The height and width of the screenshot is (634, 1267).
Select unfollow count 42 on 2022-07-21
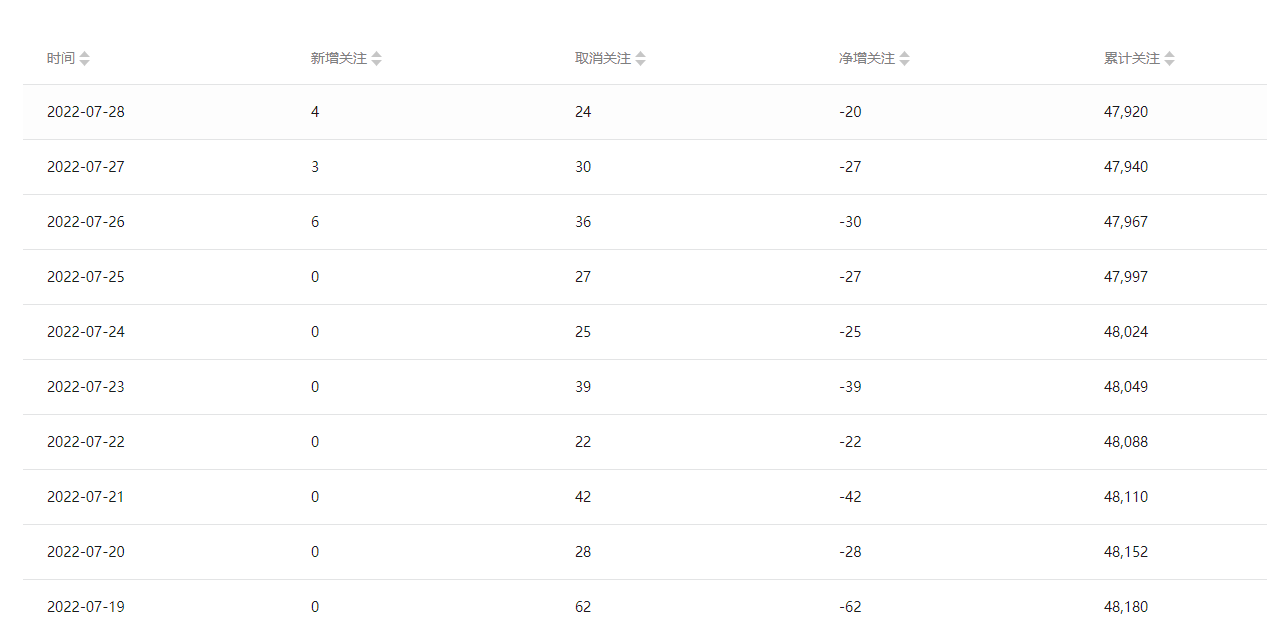[x=583, y=497]
